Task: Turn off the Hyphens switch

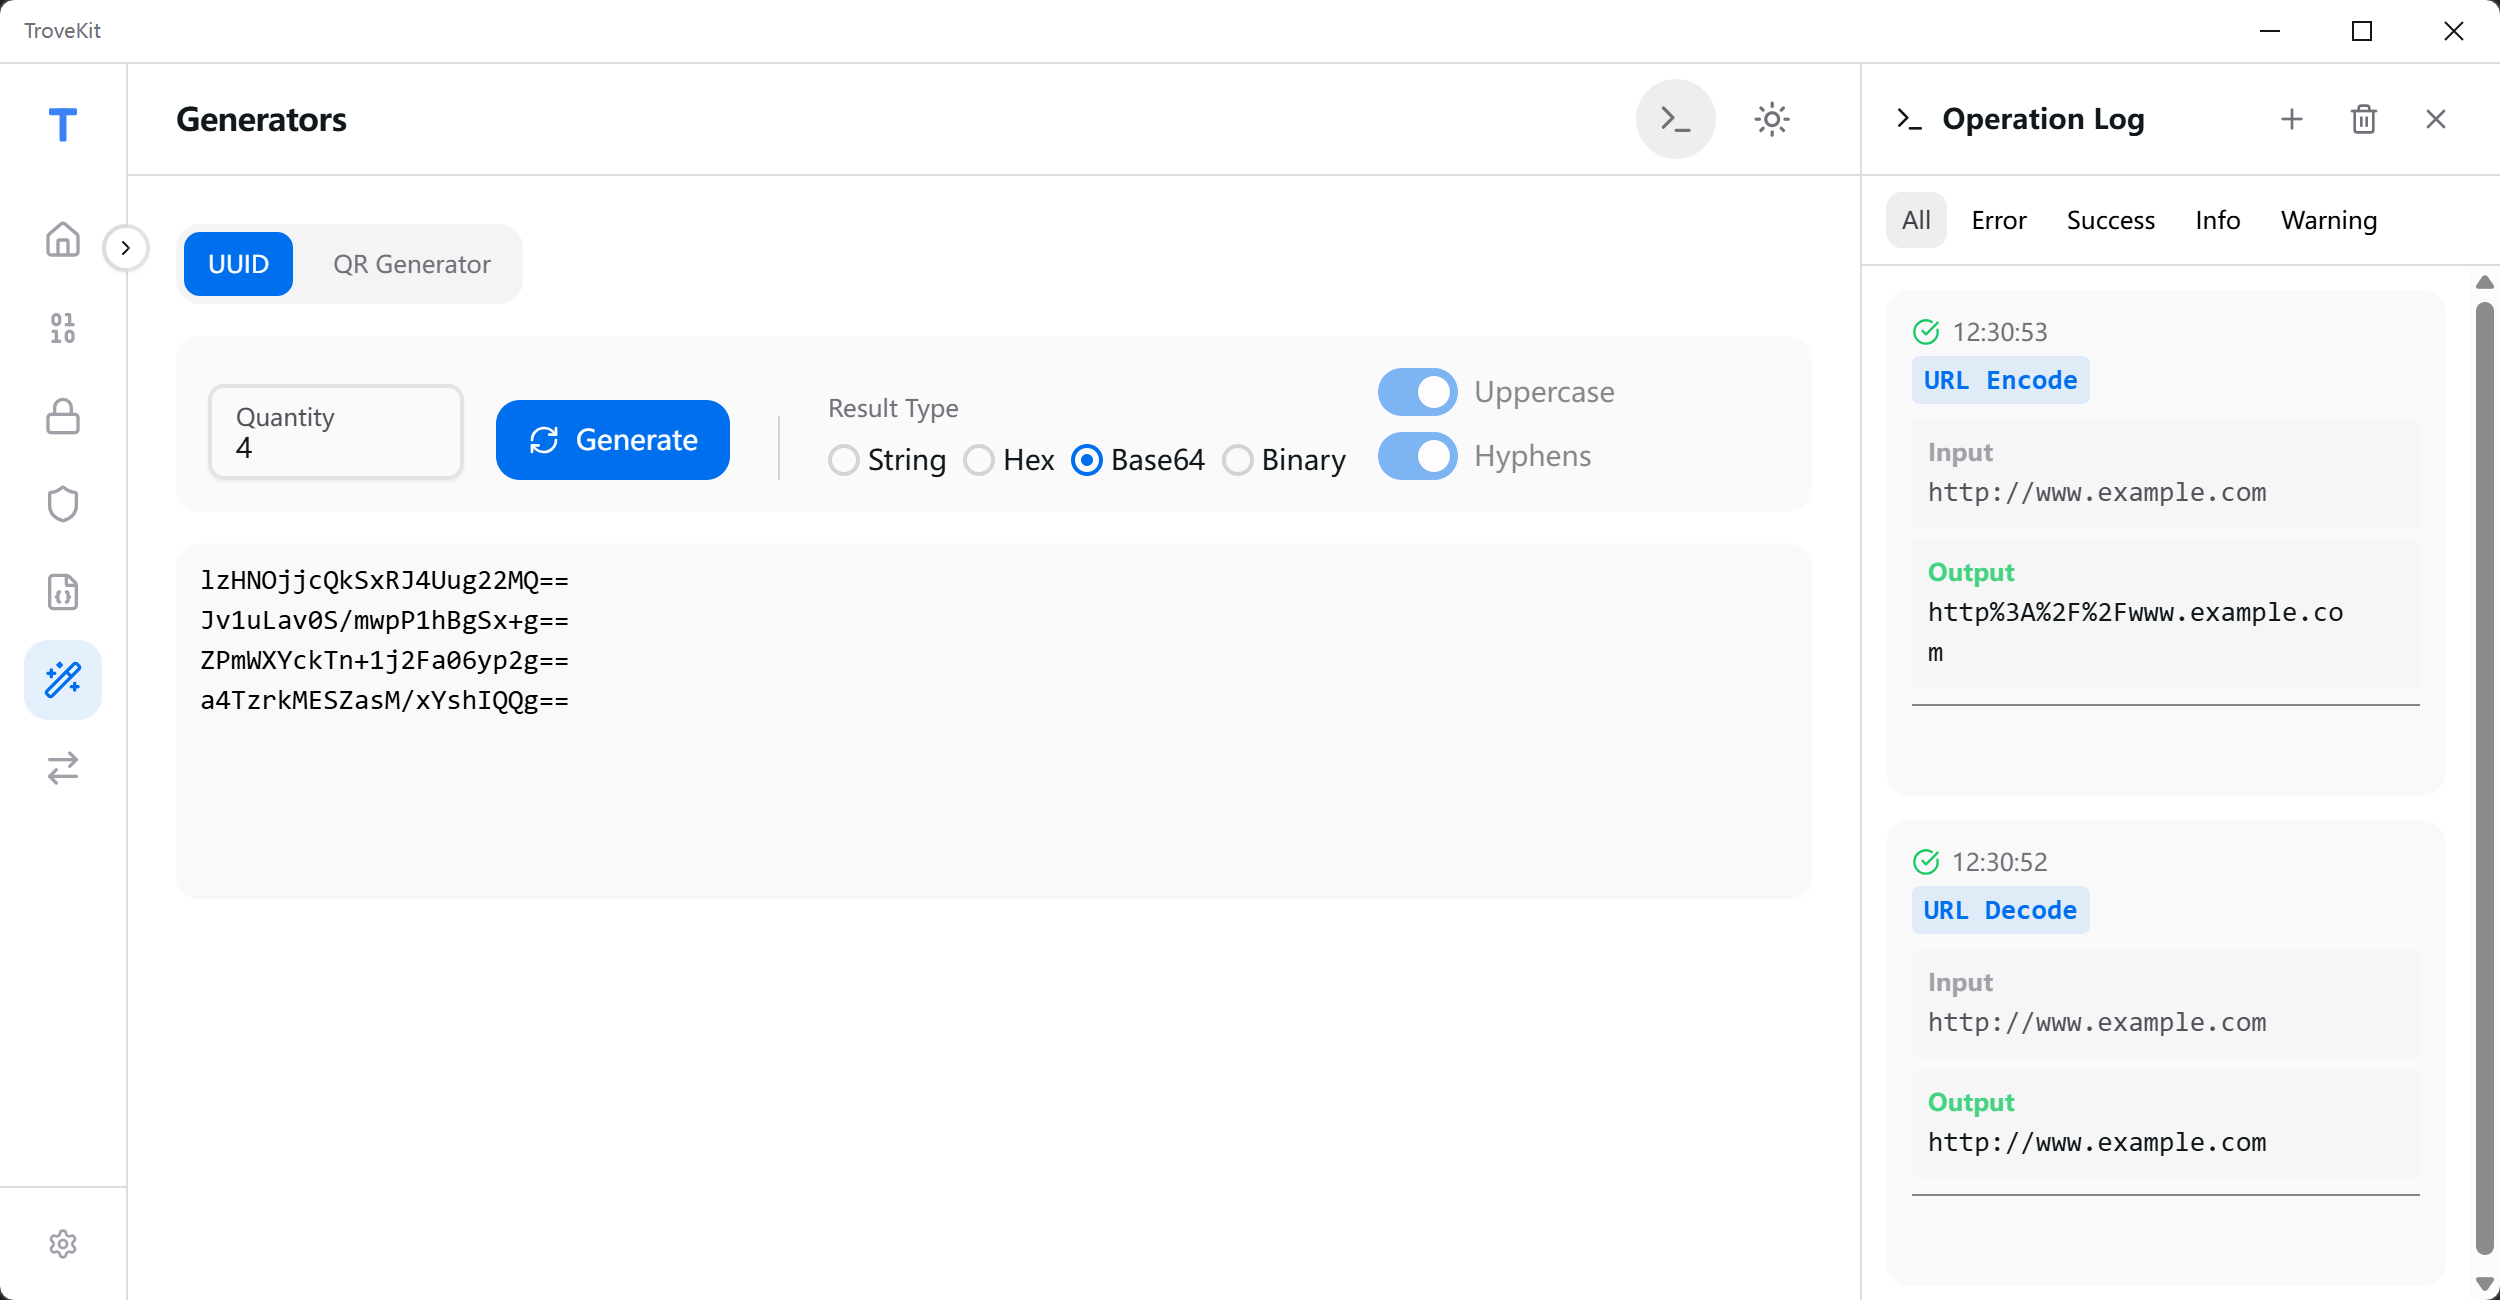Action: coord(1417,456)
